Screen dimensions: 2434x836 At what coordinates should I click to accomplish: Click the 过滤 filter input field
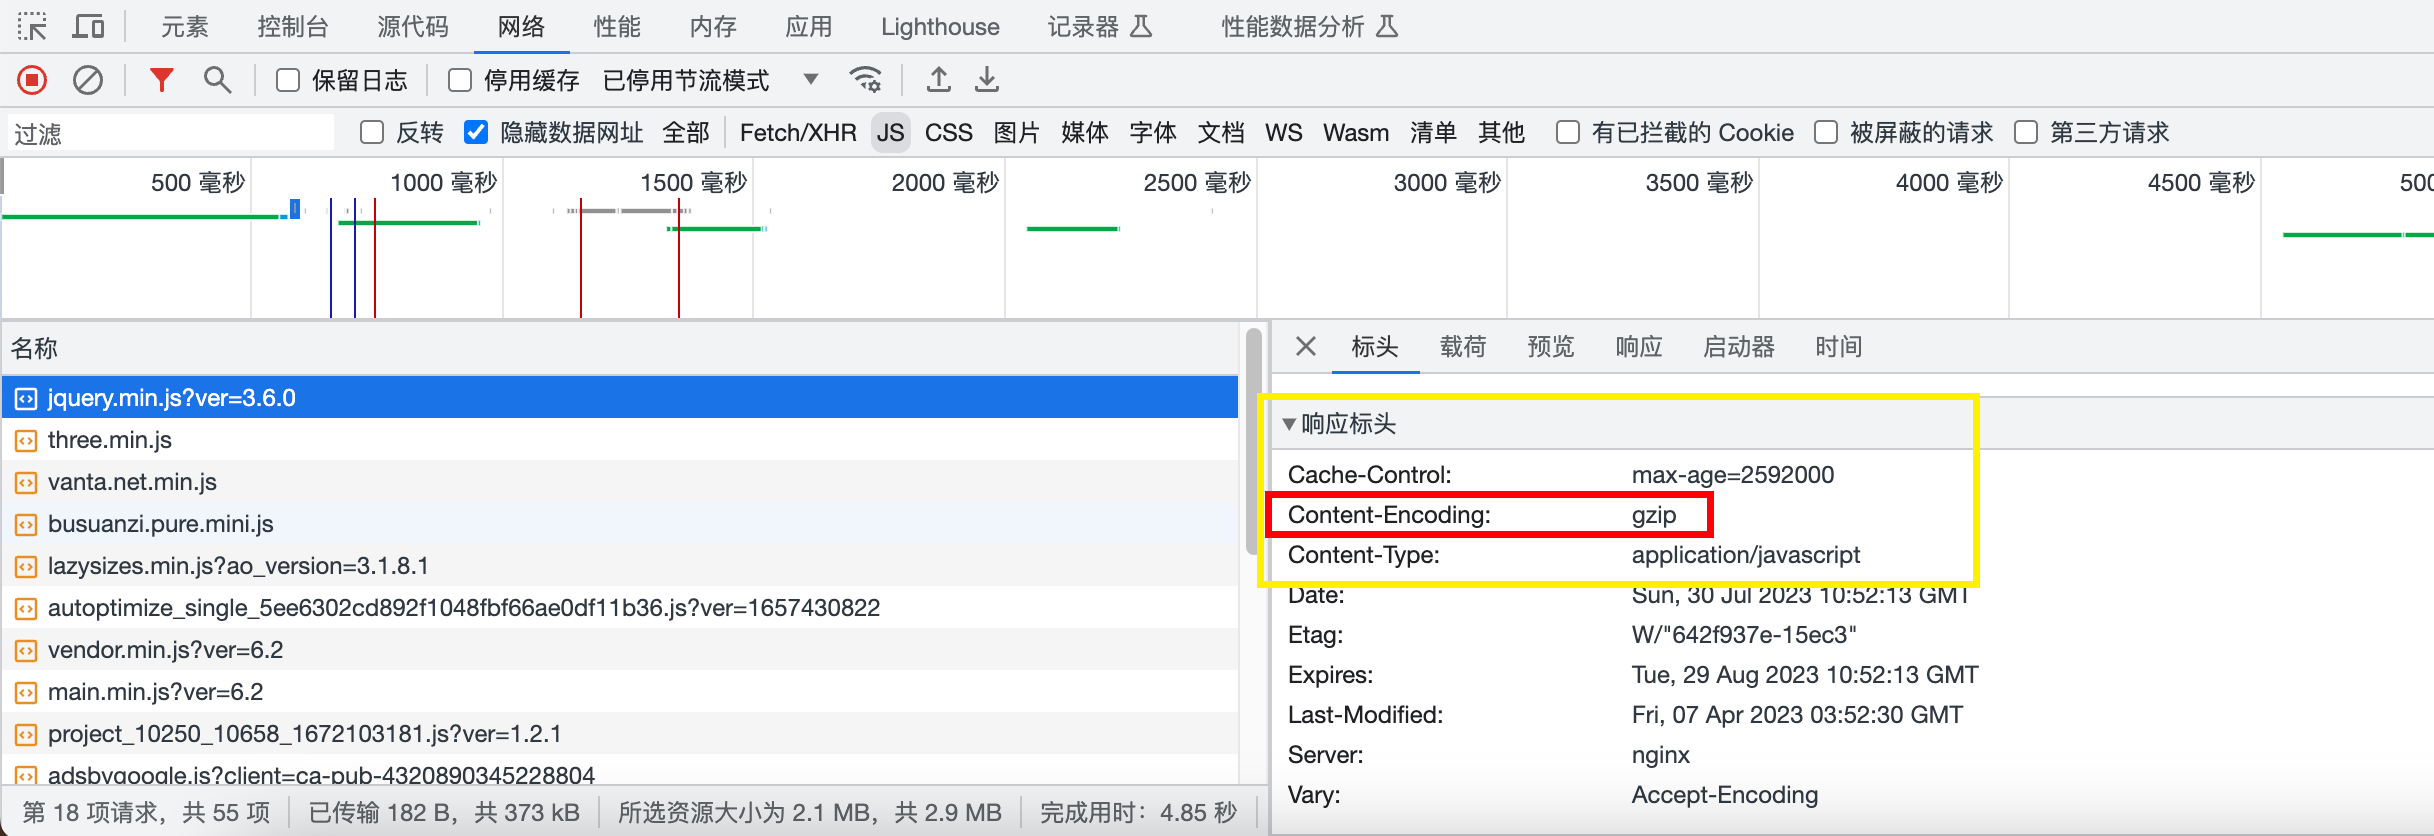170,133
